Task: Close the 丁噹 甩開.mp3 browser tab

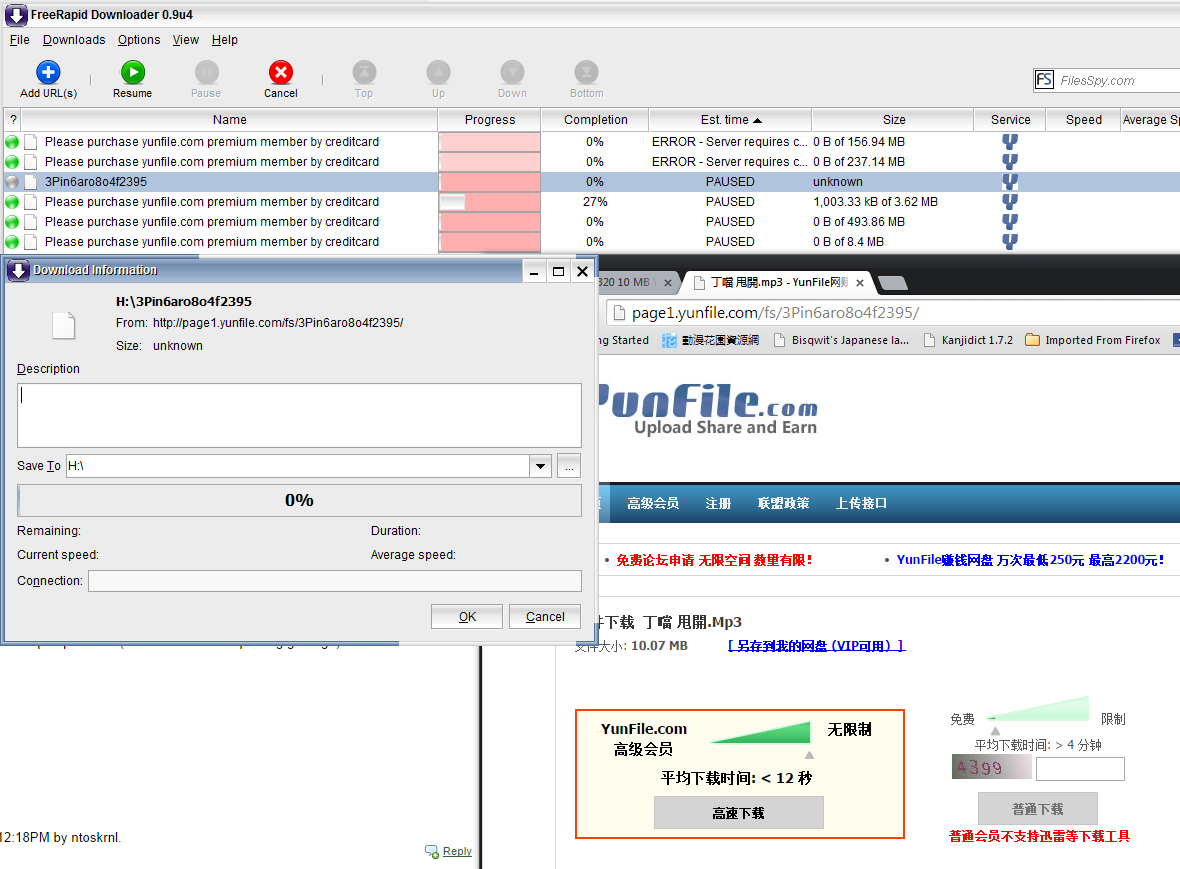Action: pyautogui.click(x=860, y=283)
